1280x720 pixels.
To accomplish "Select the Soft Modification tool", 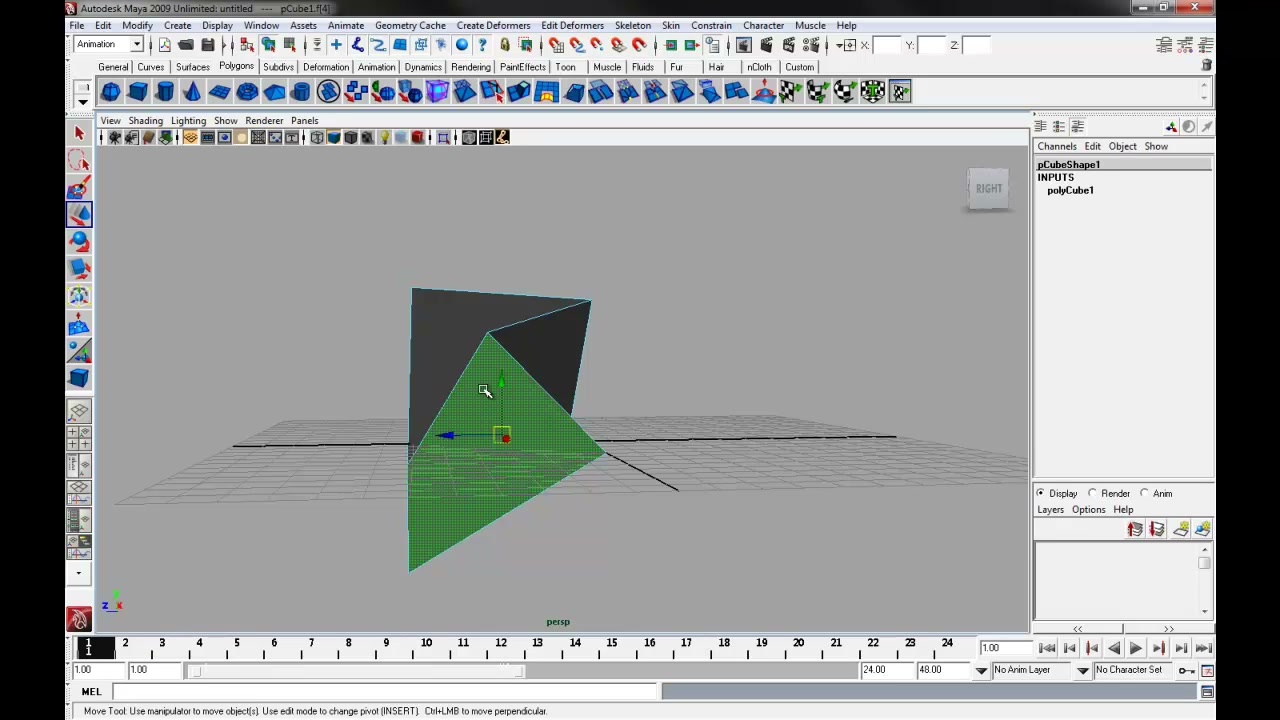I will (79, 323).
